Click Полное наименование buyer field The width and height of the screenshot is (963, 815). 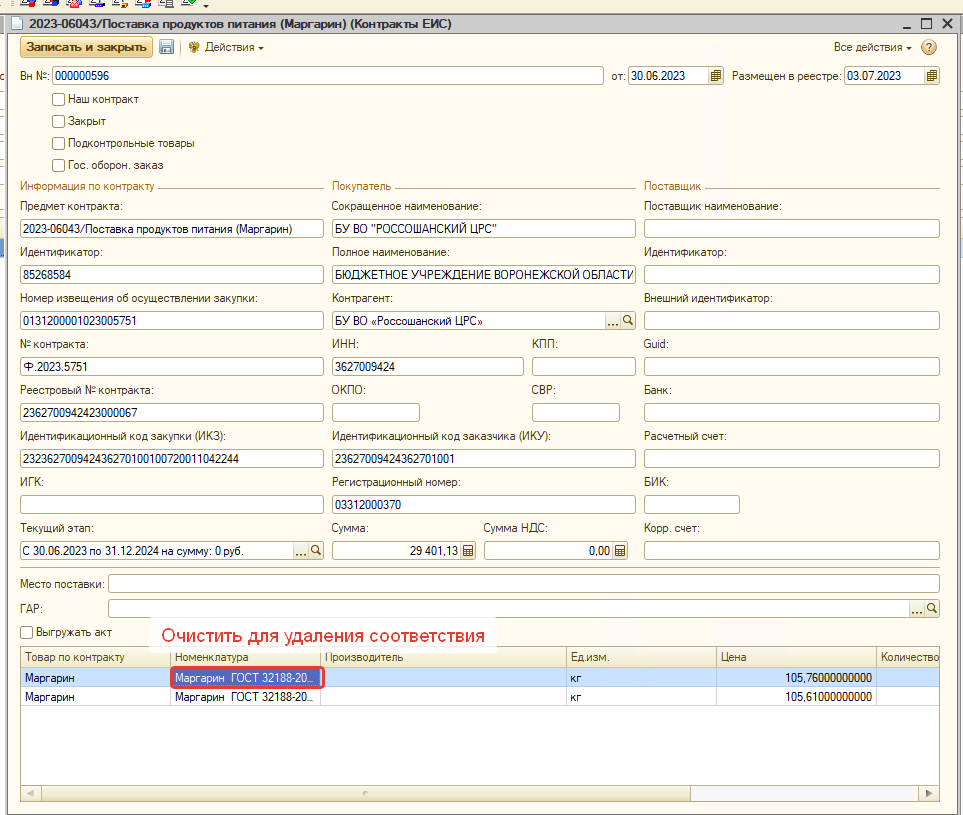484,275
